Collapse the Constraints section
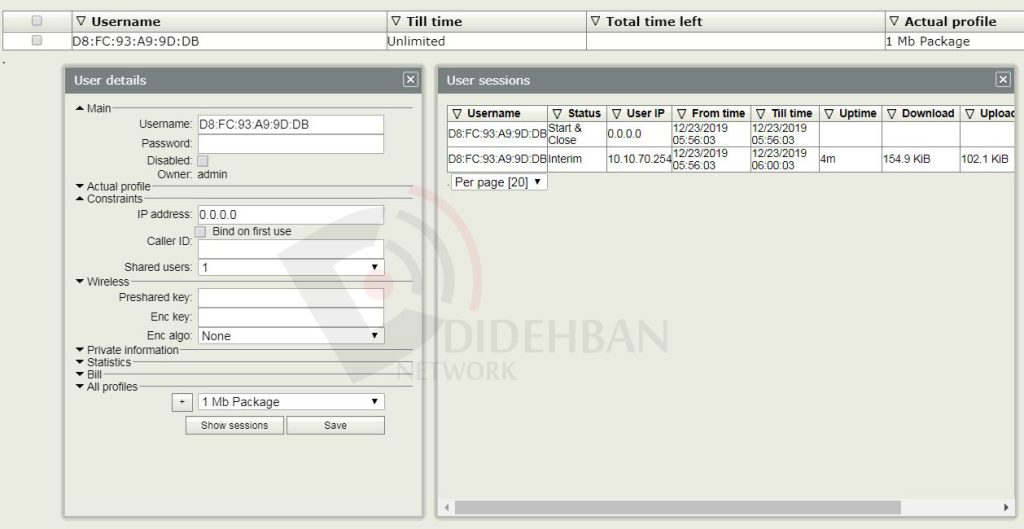This screenshot has width=1024, height=529. pos(80,199)
